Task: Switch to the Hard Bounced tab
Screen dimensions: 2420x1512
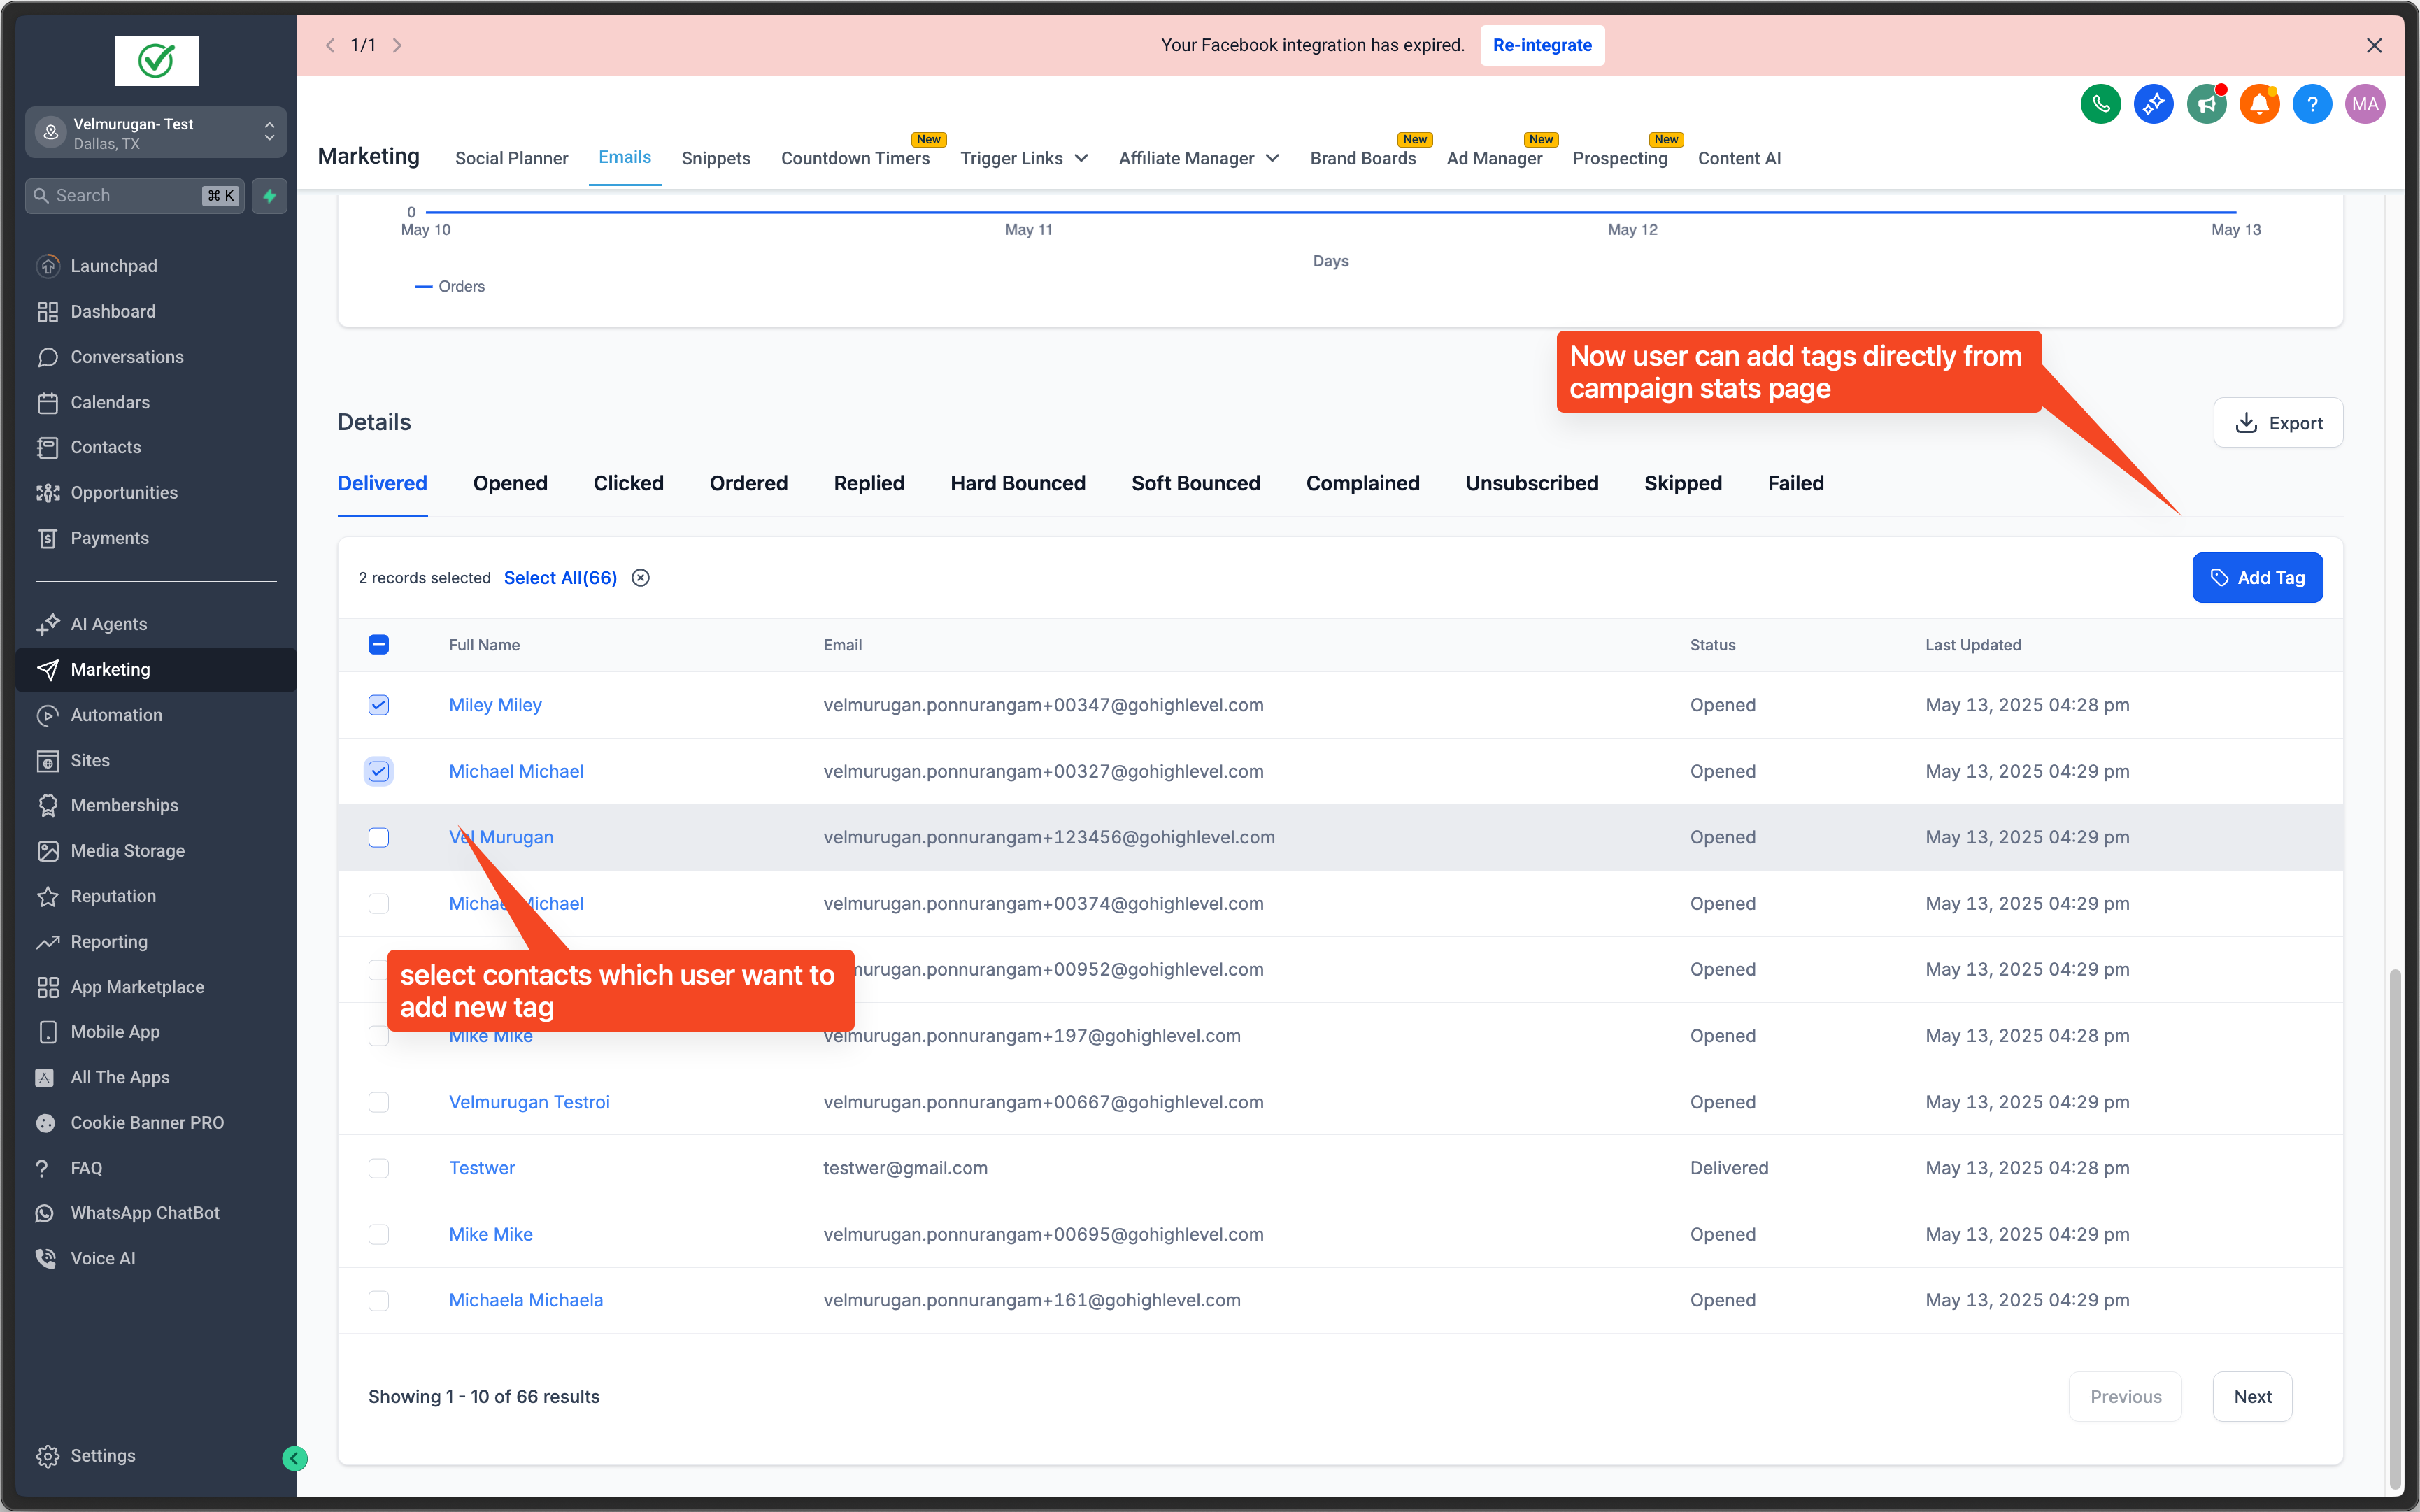Action: [1016, 483]
